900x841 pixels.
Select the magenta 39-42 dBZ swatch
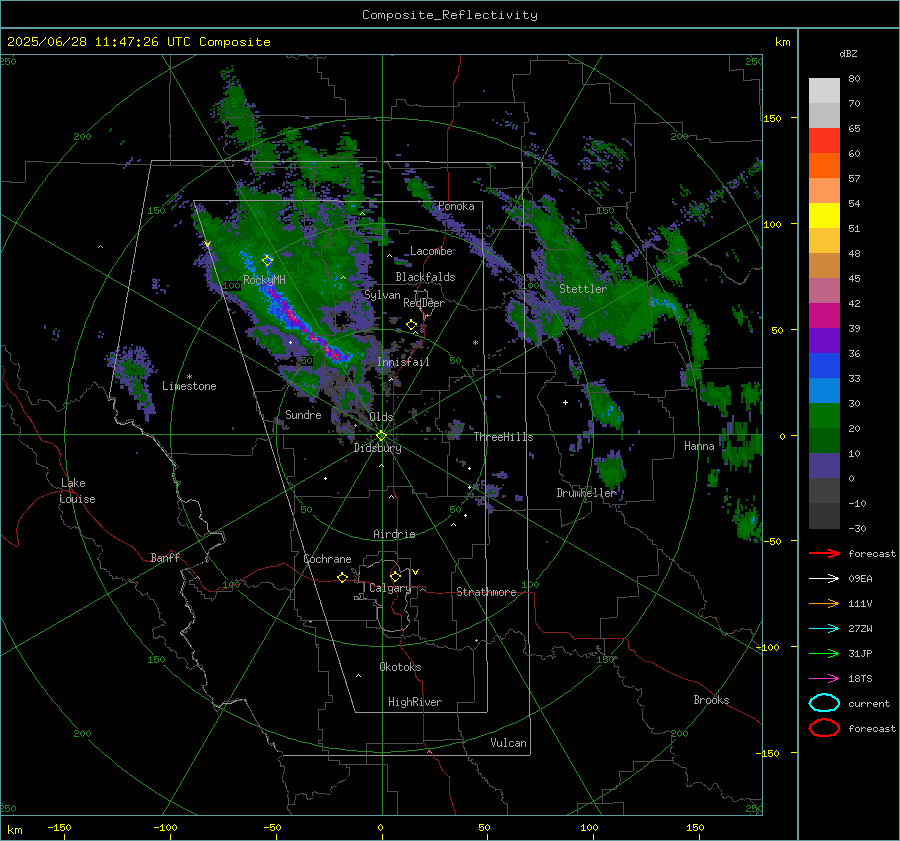tap(824, 316)
